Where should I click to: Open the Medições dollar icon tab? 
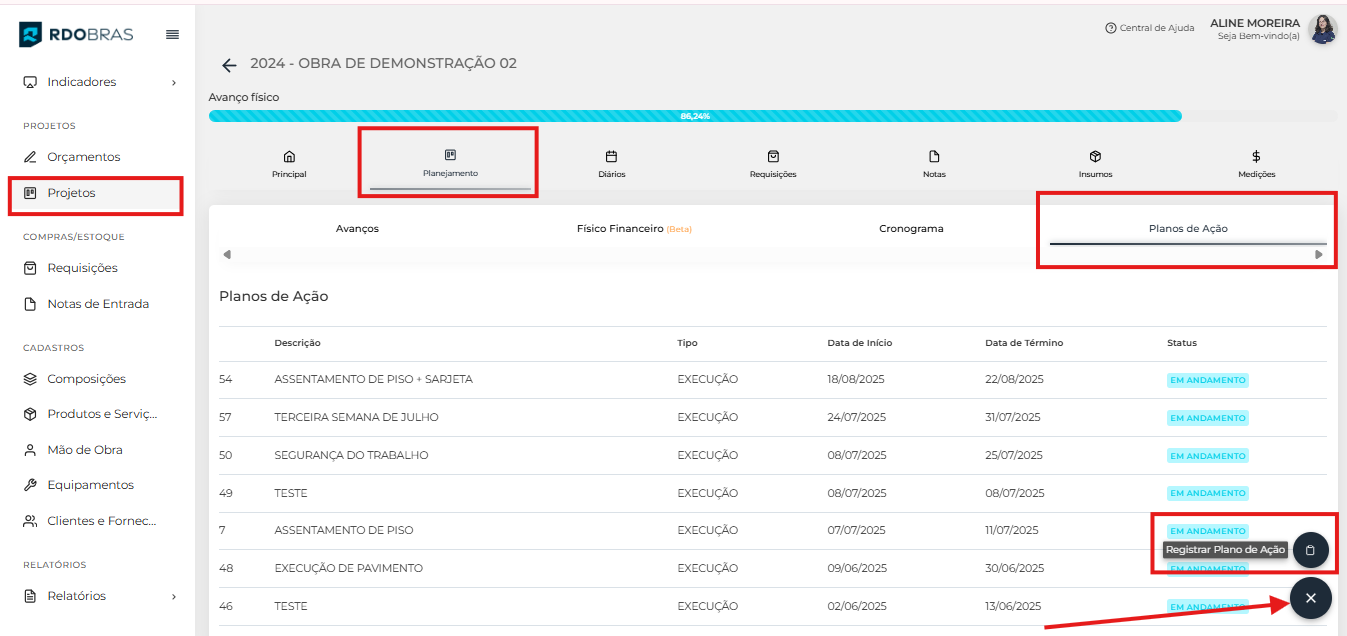pyautogui.click(x=1256, y=163)
